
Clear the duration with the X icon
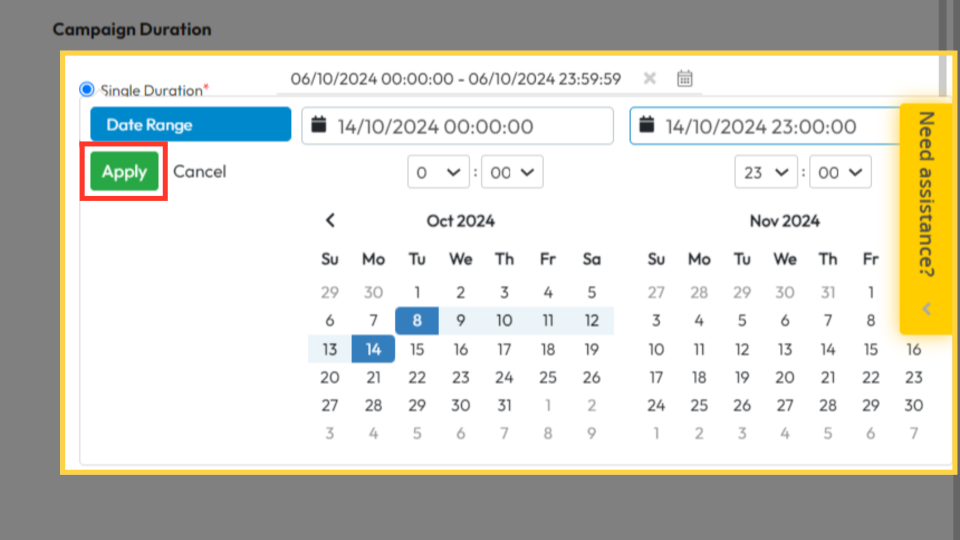[x=650, y=78]
